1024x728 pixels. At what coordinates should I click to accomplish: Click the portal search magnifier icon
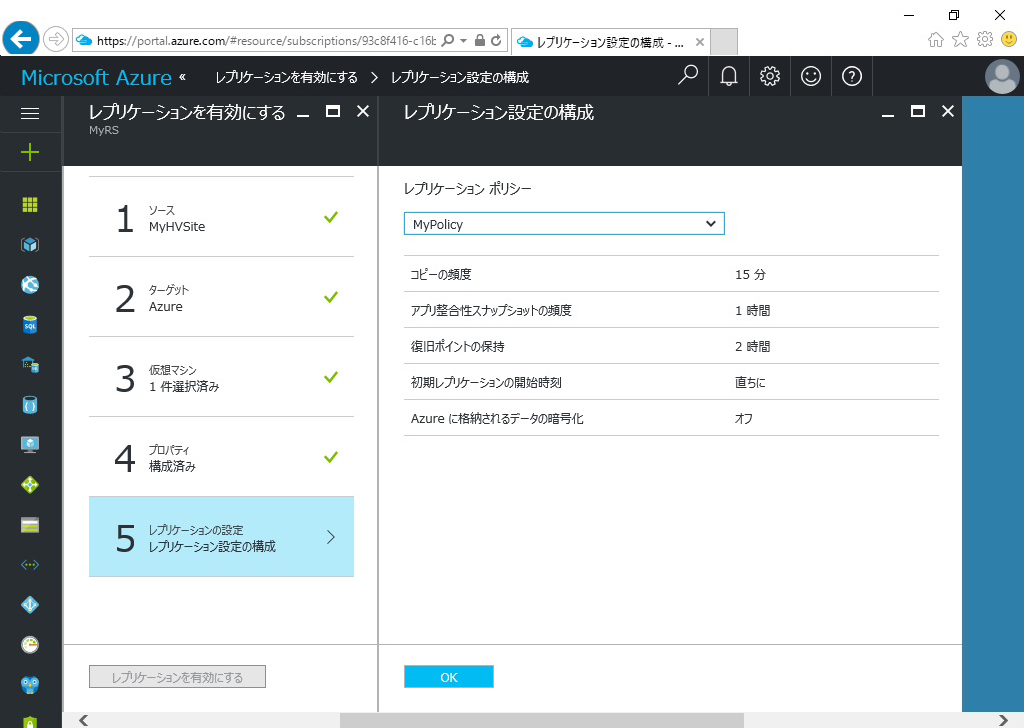[x=688, y=76]
